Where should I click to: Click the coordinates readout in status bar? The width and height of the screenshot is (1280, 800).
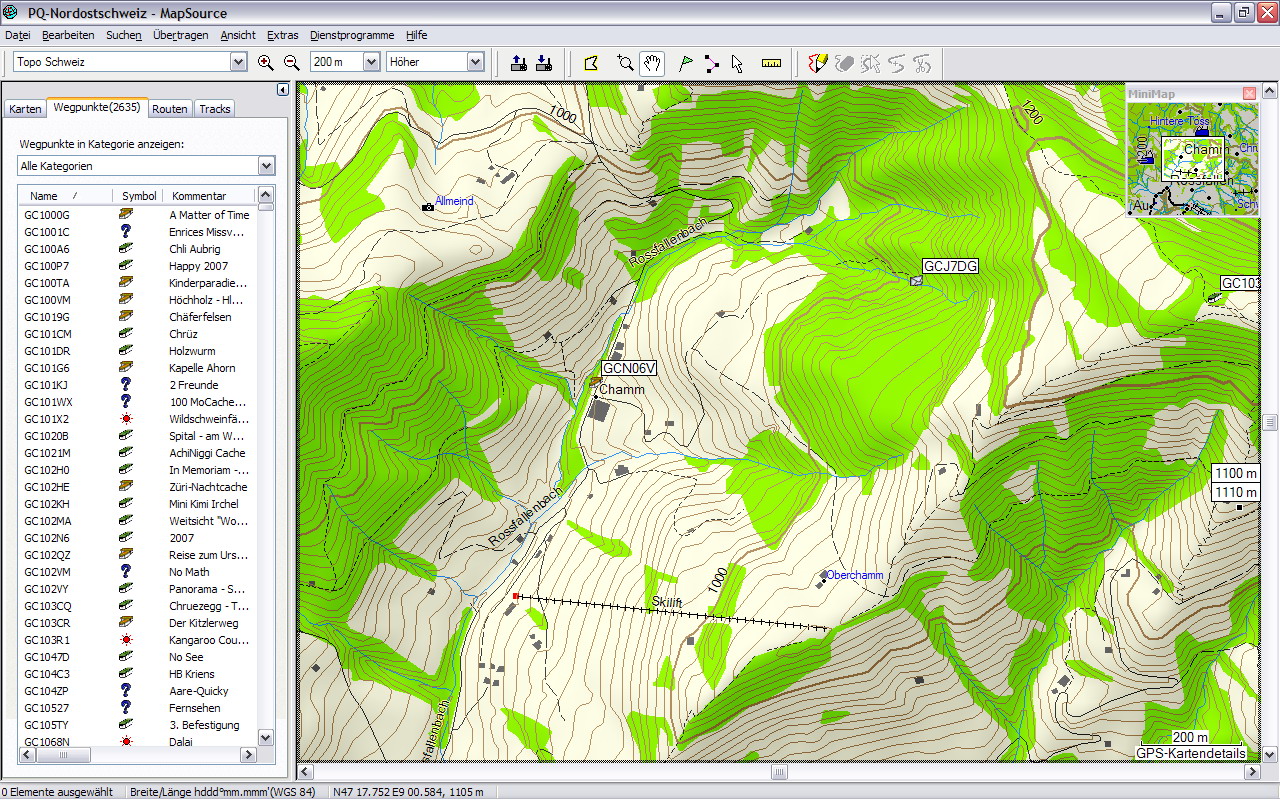point(408,792)
